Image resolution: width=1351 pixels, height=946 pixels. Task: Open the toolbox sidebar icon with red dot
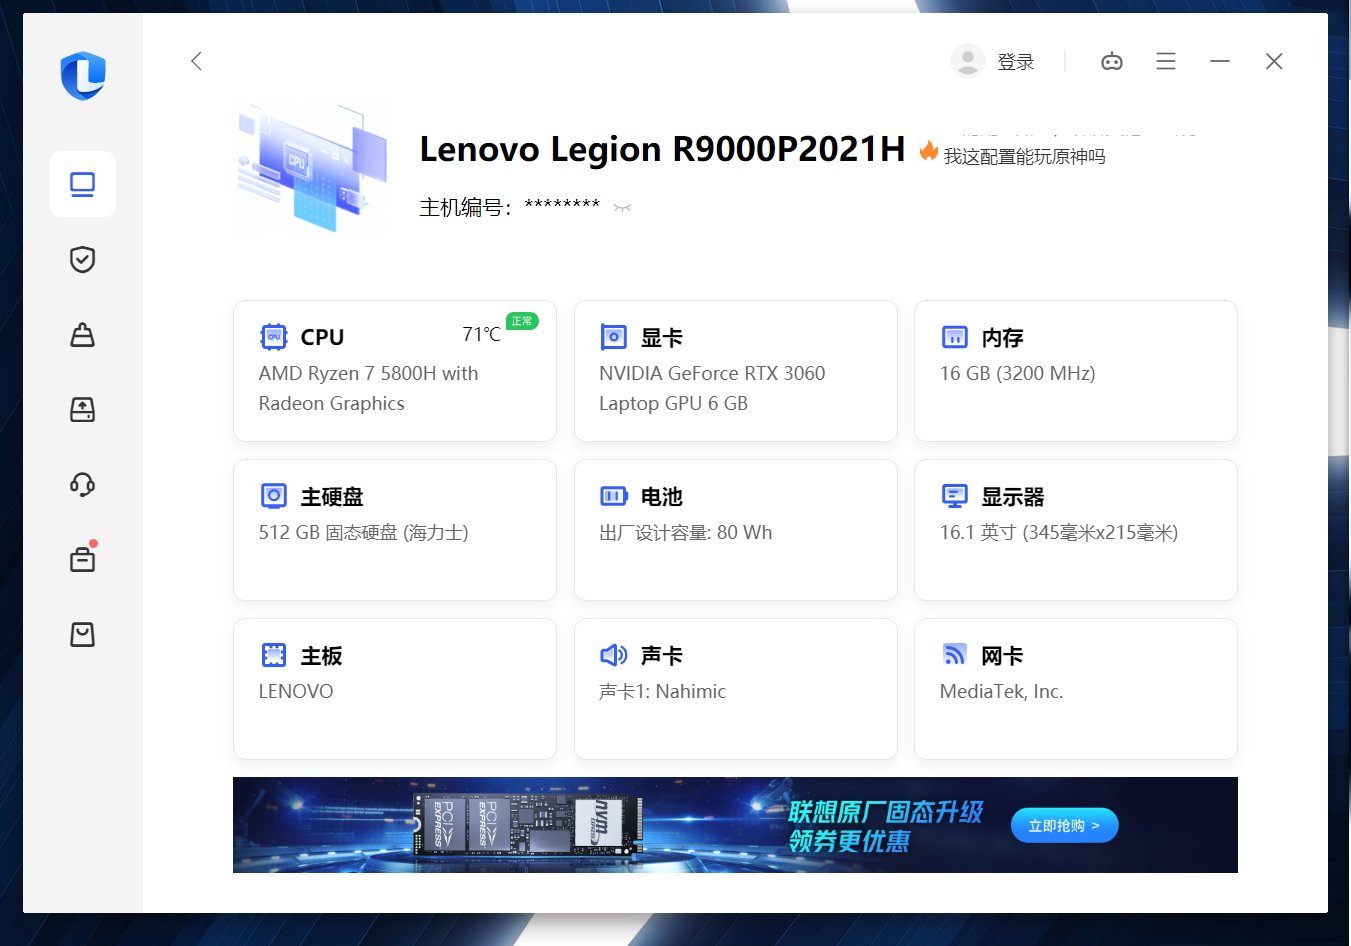(x=83, y=558)
